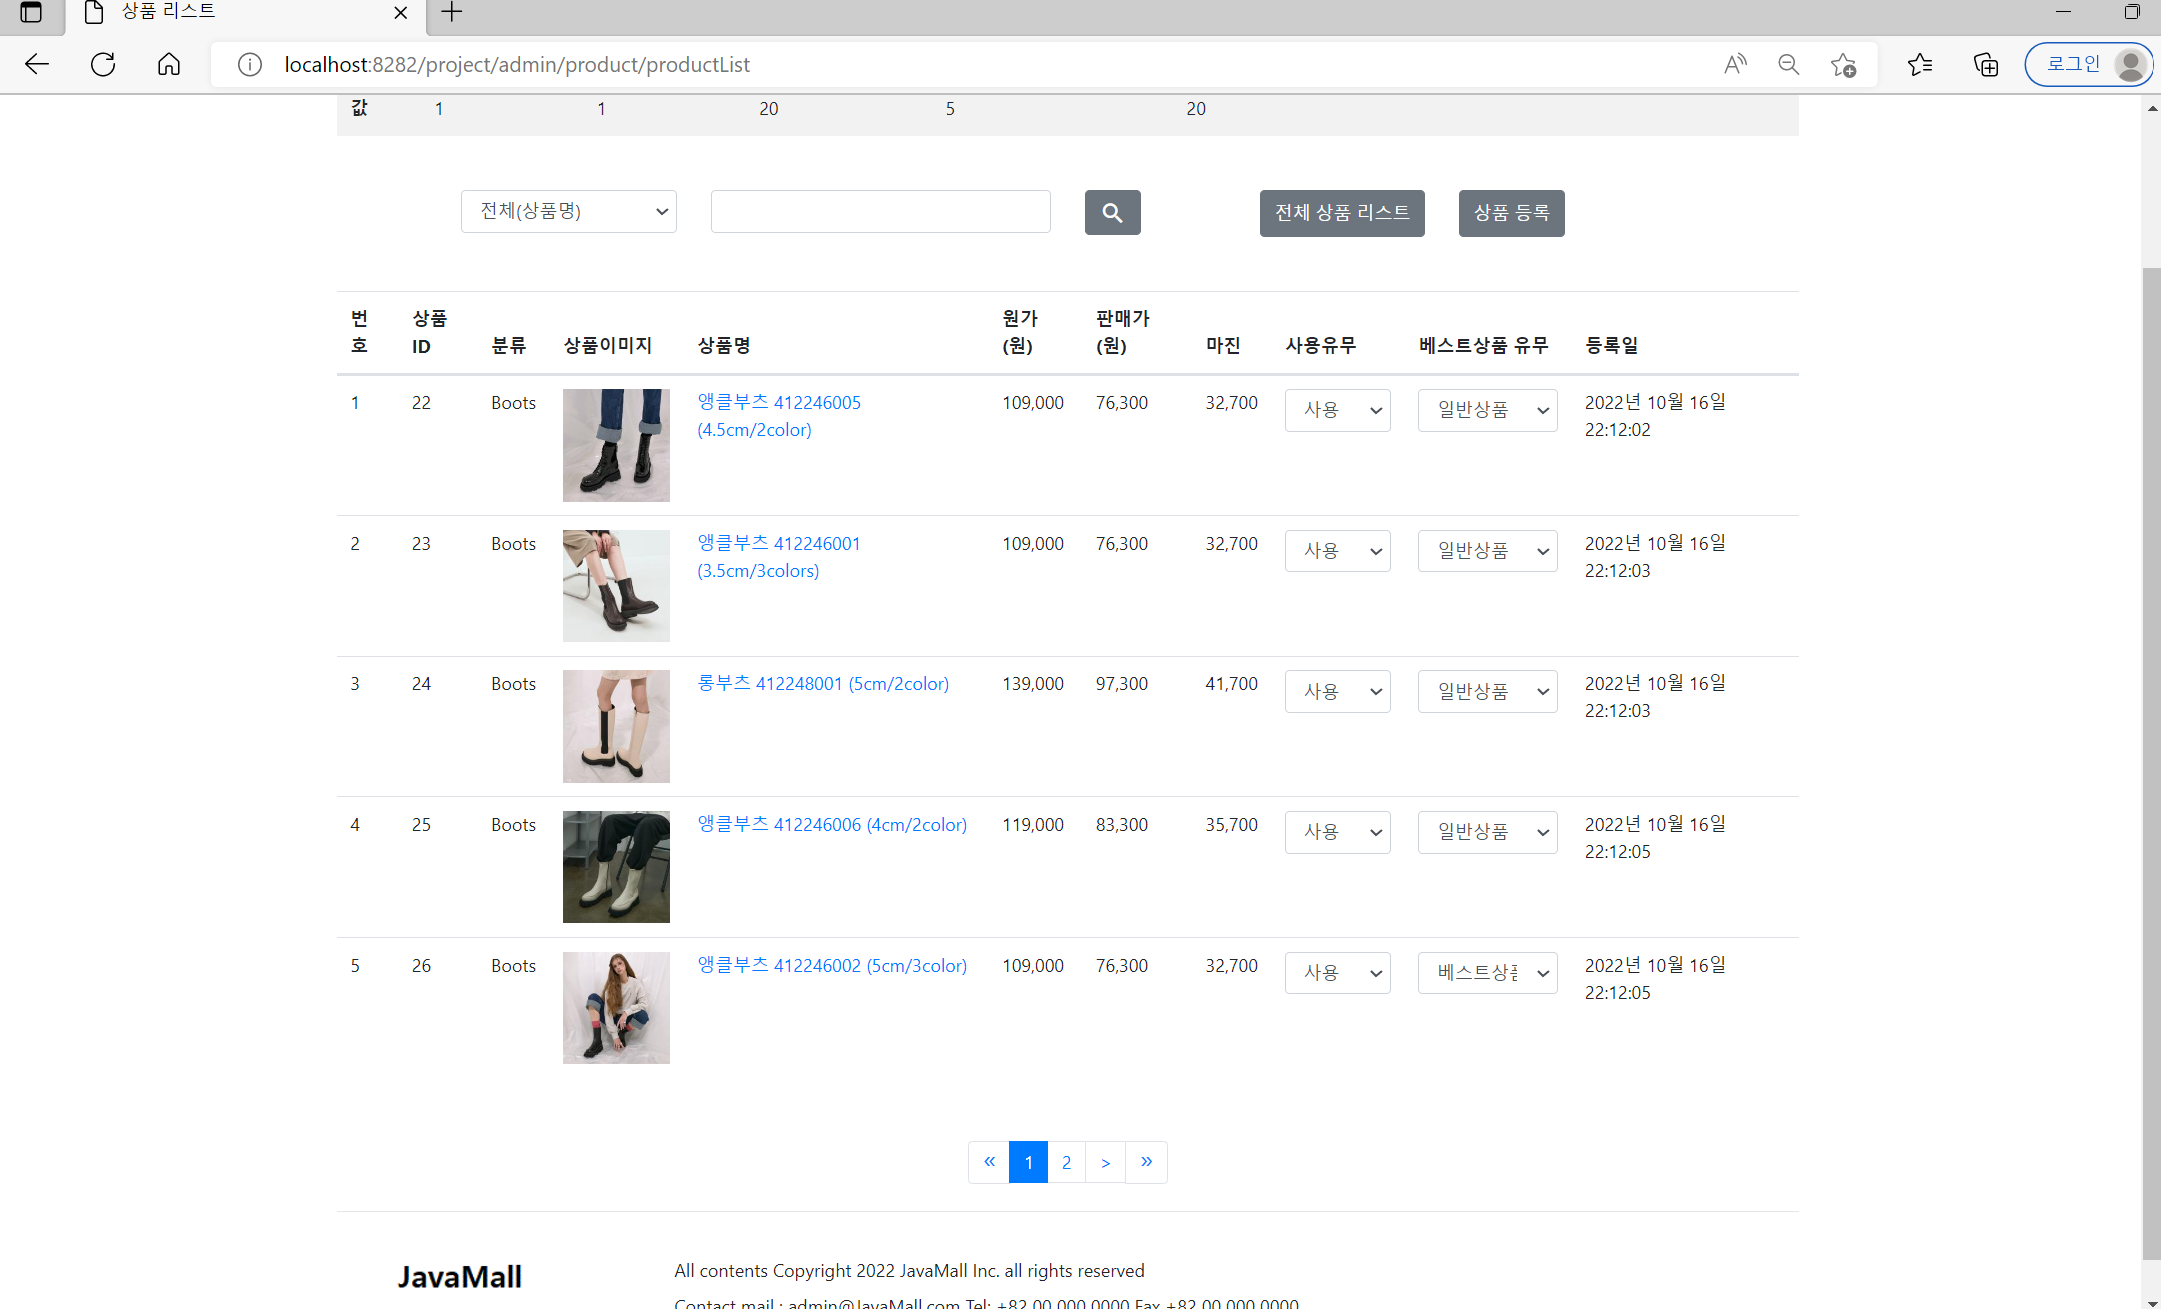Open 앵클부츠 412246006 product link
This screenshot has height=1309, width=2161.
click(x=832, y=825)
